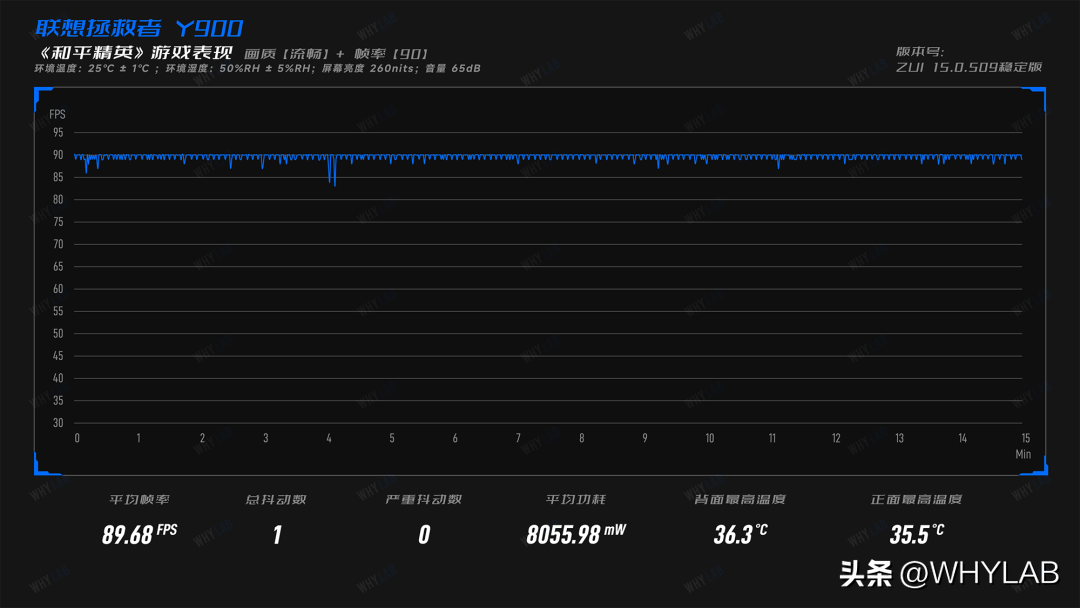Image resolution: width=1080 pixels, height=608 pixels.
Task: Select the 65 label on the FPS axis
Action: [x=58, y=266]
